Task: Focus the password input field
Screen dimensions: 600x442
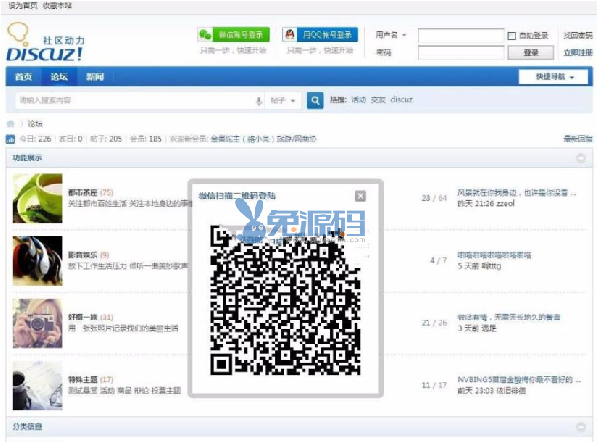Action: (461, 52)
